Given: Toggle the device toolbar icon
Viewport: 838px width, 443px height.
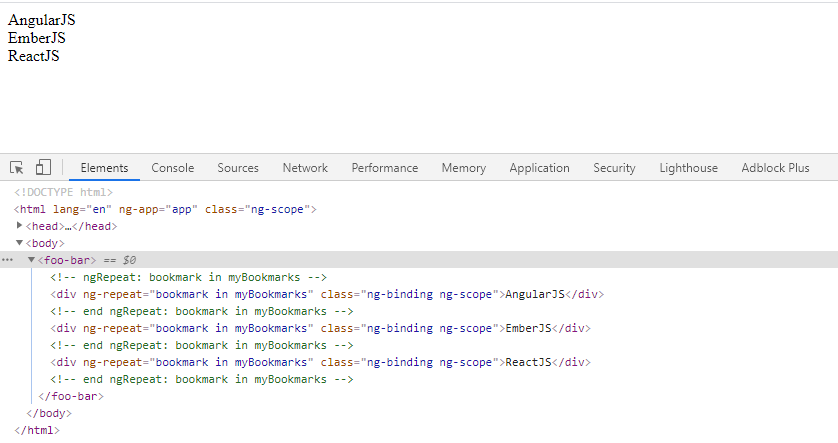Looking at the screenshot, I should pos(44,168).
